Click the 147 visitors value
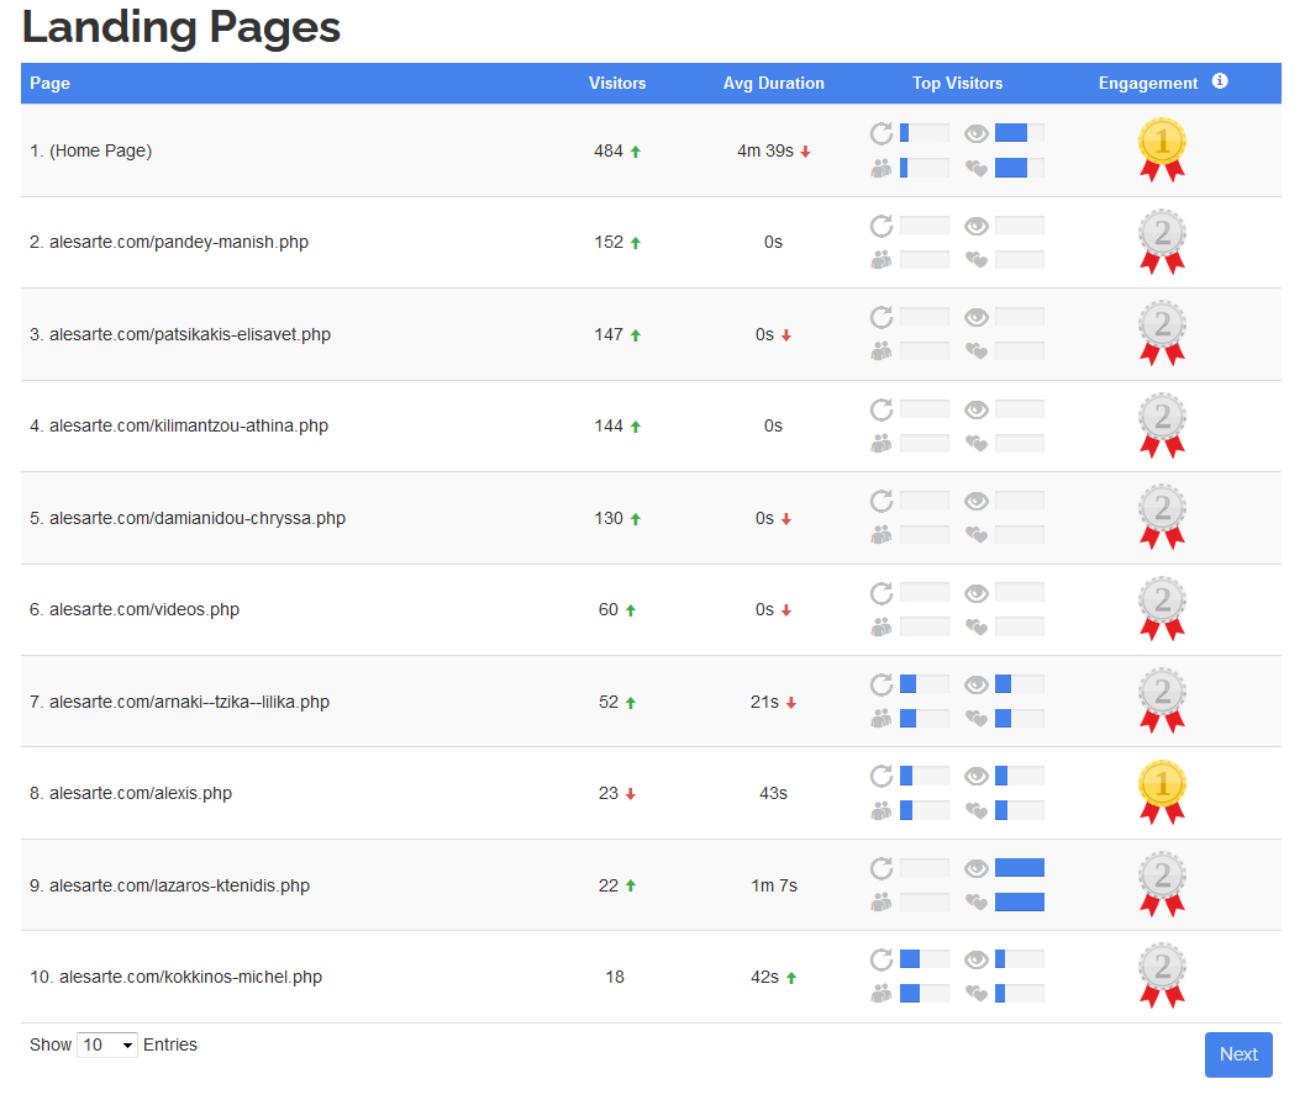Image resolution: width=1305 pixels, height=1095 pixels. tap(608, 334)
